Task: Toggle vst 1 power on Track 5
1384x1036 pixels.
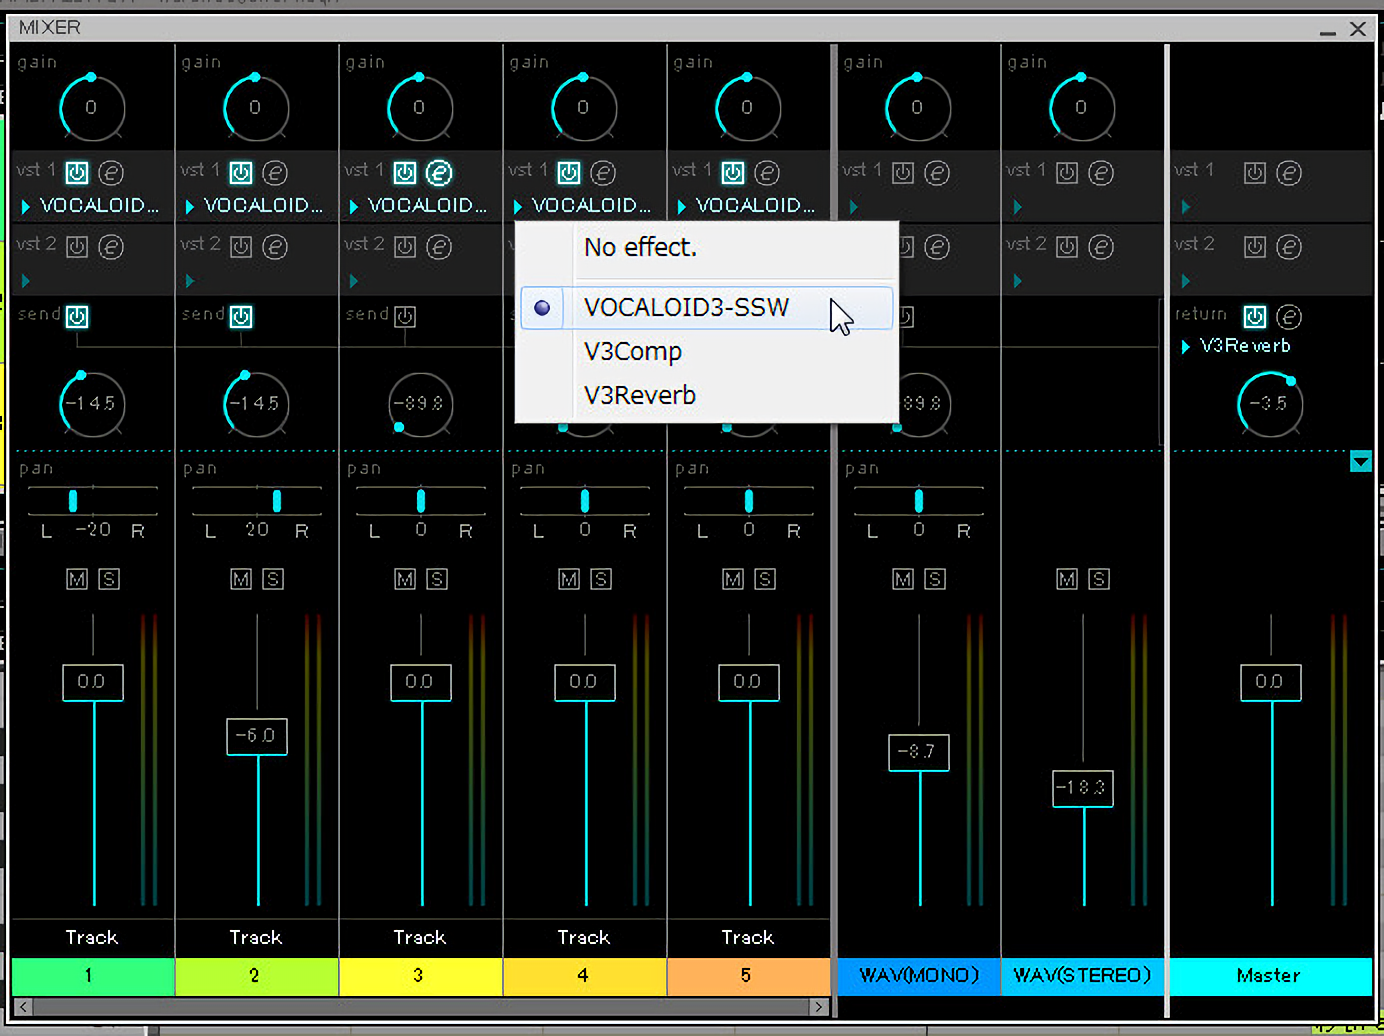Action: point(733,173)
